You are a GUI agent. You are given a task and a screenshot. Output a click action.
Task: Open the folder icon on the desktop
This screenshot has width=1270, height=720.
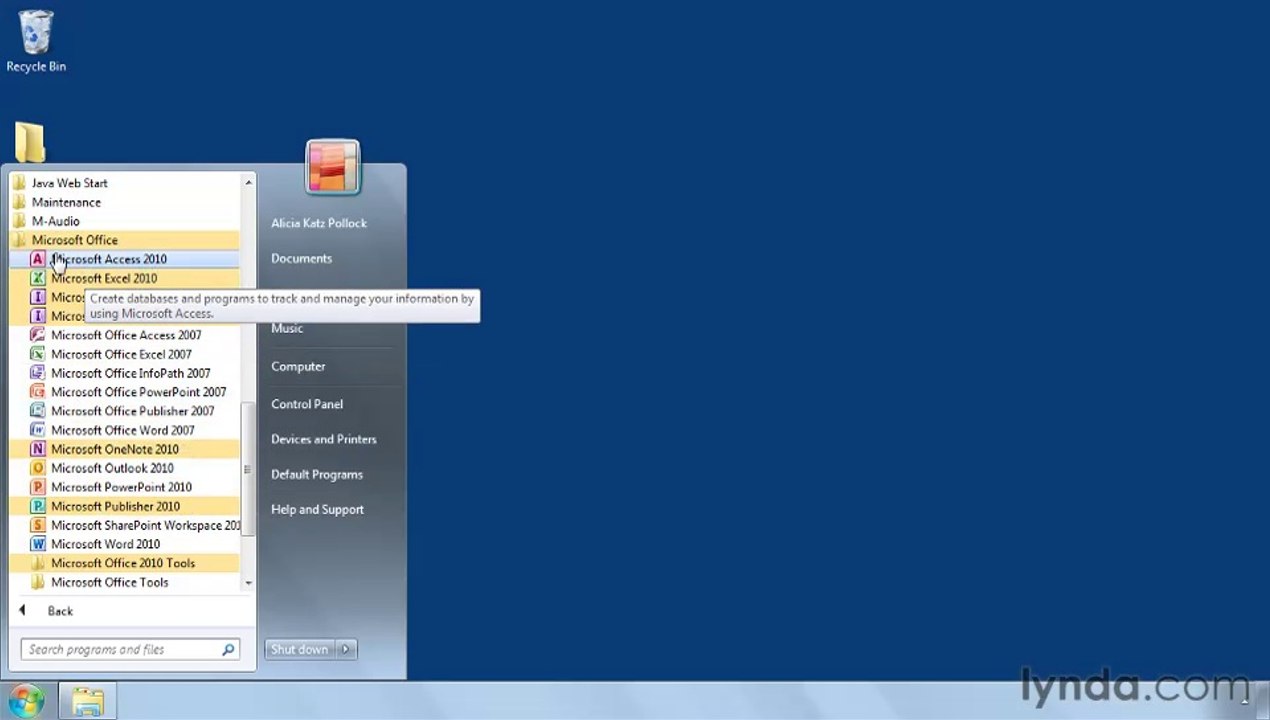(30, 142)
